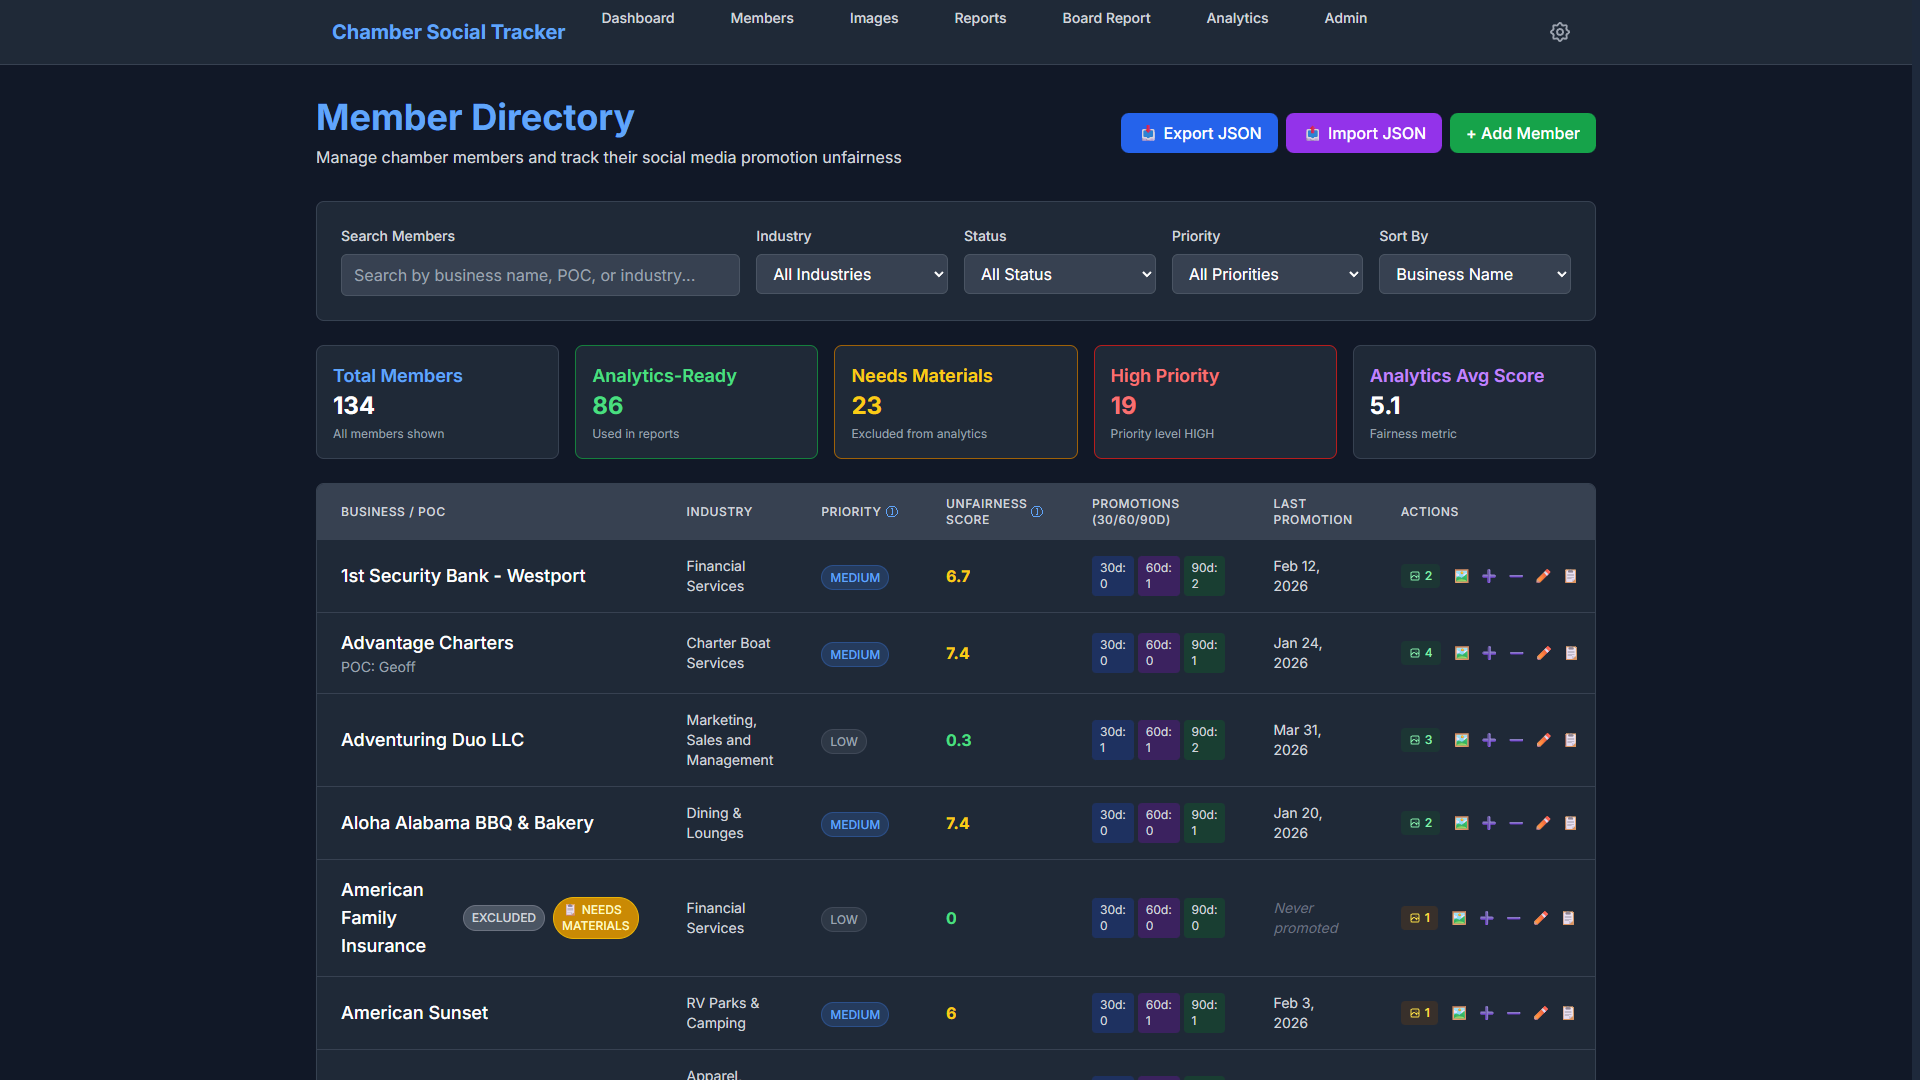
Task: Click picture icon for Adventuring Duo LLC row
Action: 1461,740
